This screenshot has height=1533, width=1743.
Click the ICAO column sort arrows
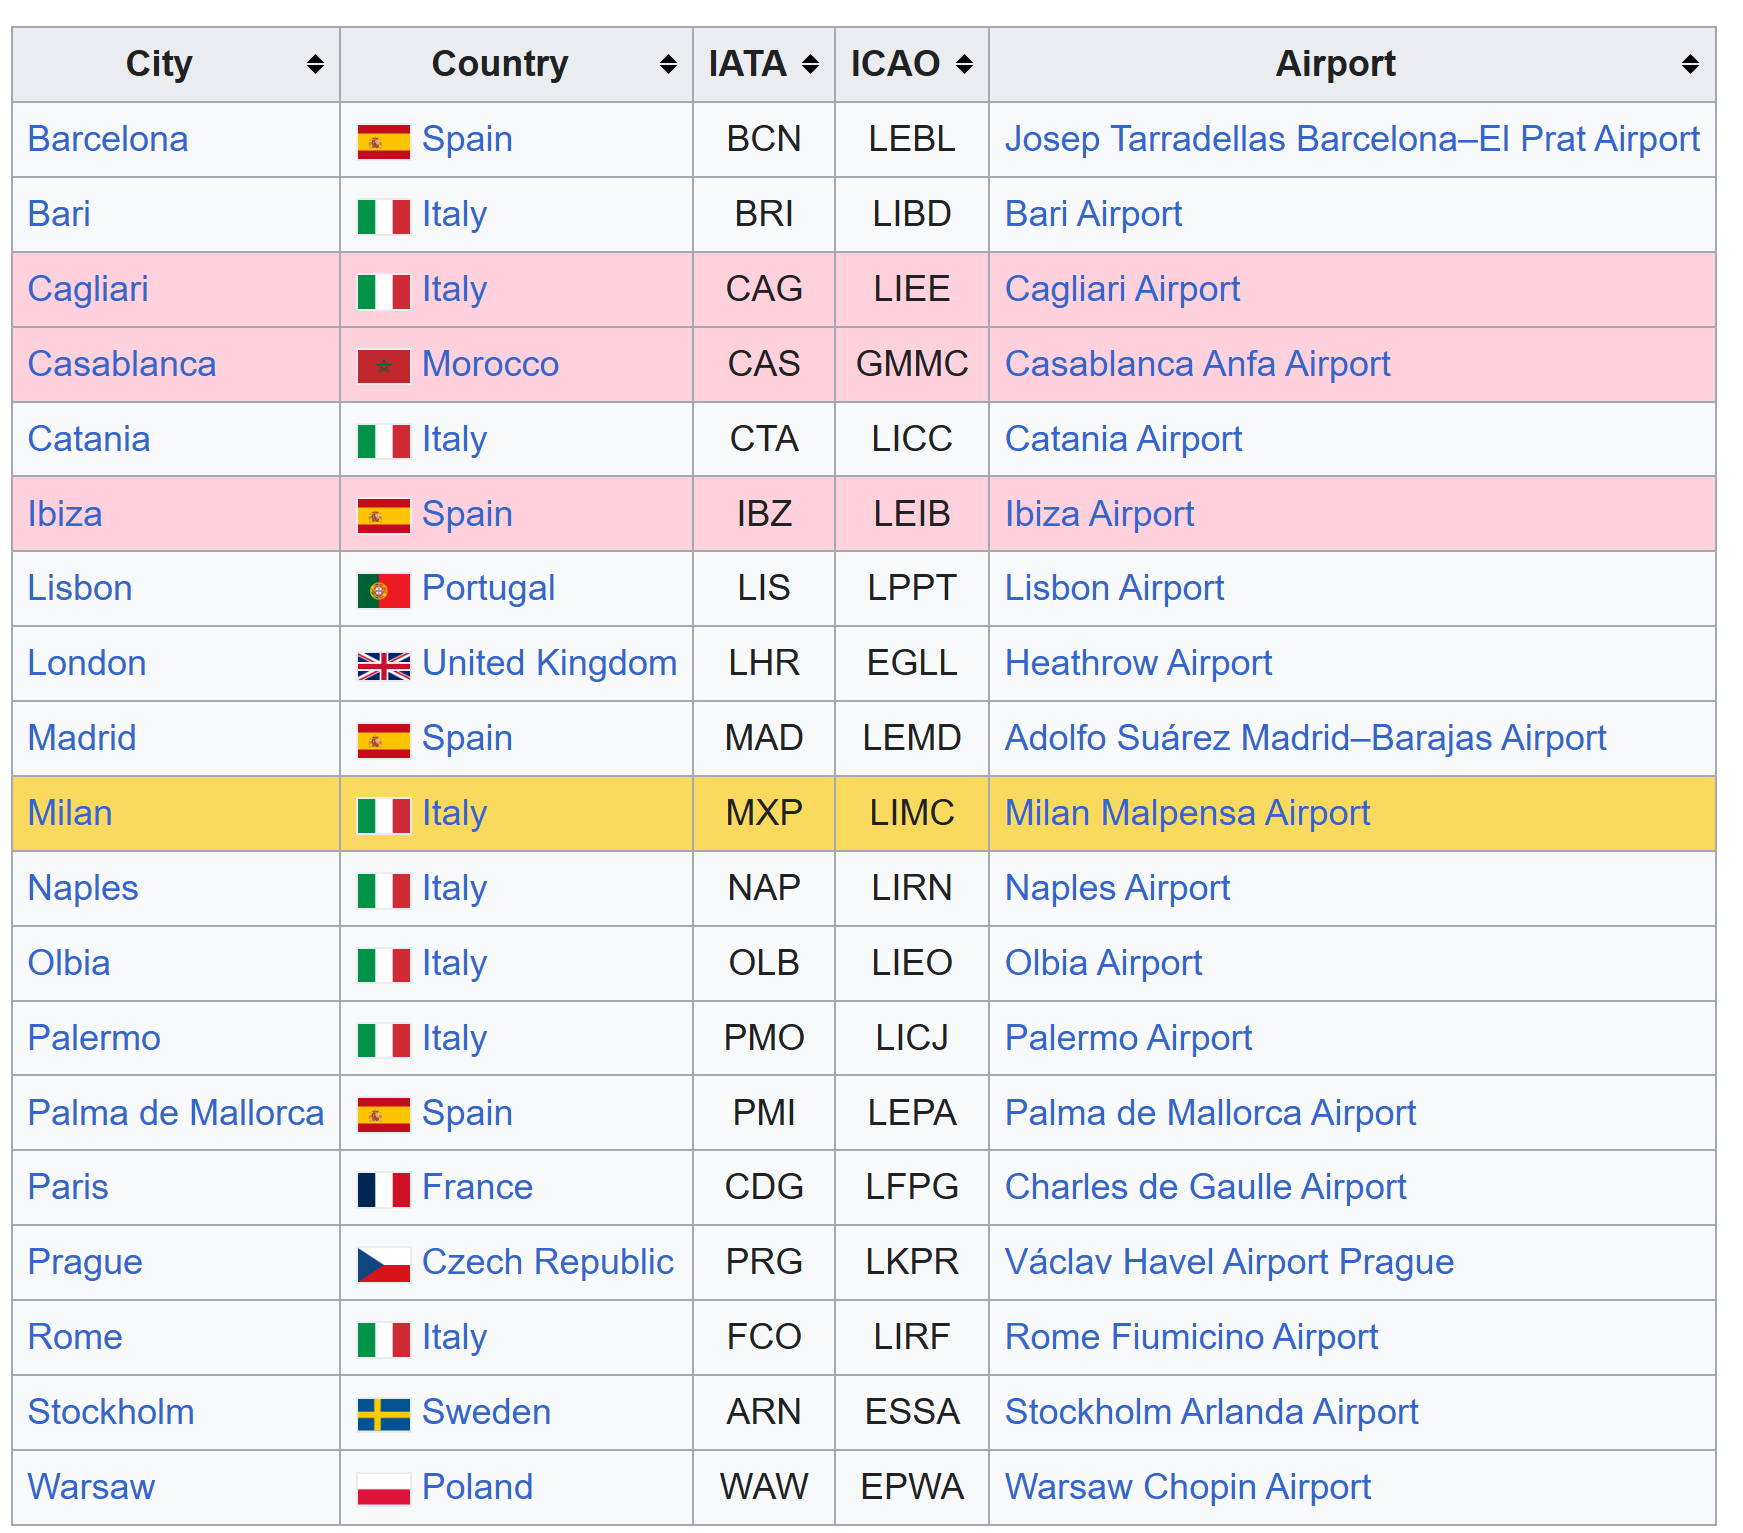[x=964, y=65]
